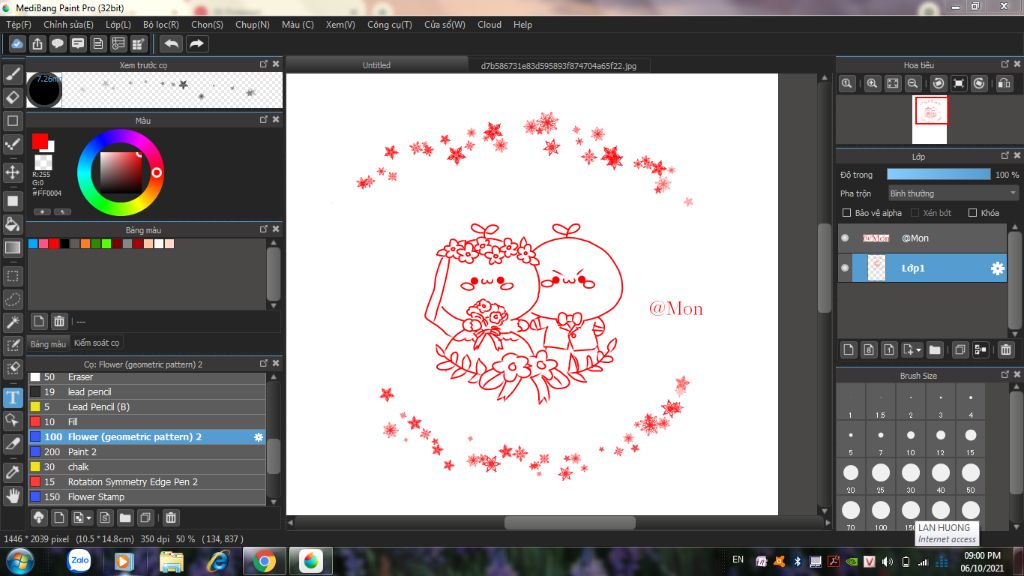The height and width of the screenshot is (576, 1024).
Task: Select Paint 2 brush
Action: (x=147, y=452)
